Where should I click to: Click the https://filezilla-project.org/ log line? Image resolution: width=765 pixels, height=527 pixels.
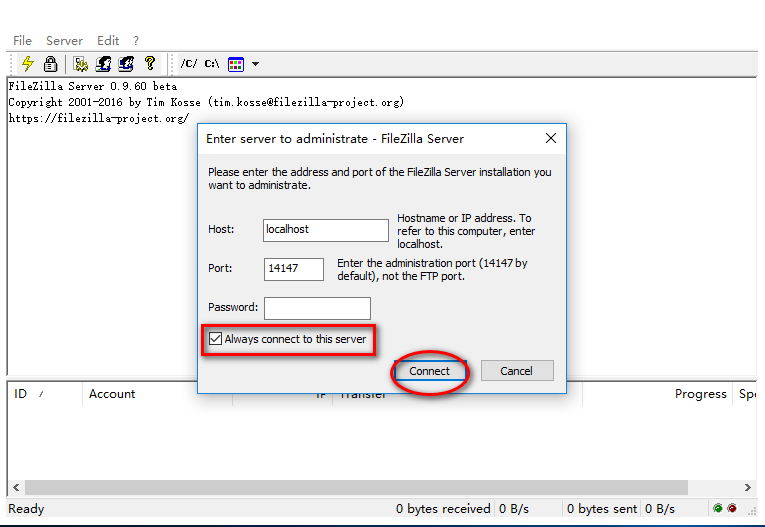(x=99, y=118)
